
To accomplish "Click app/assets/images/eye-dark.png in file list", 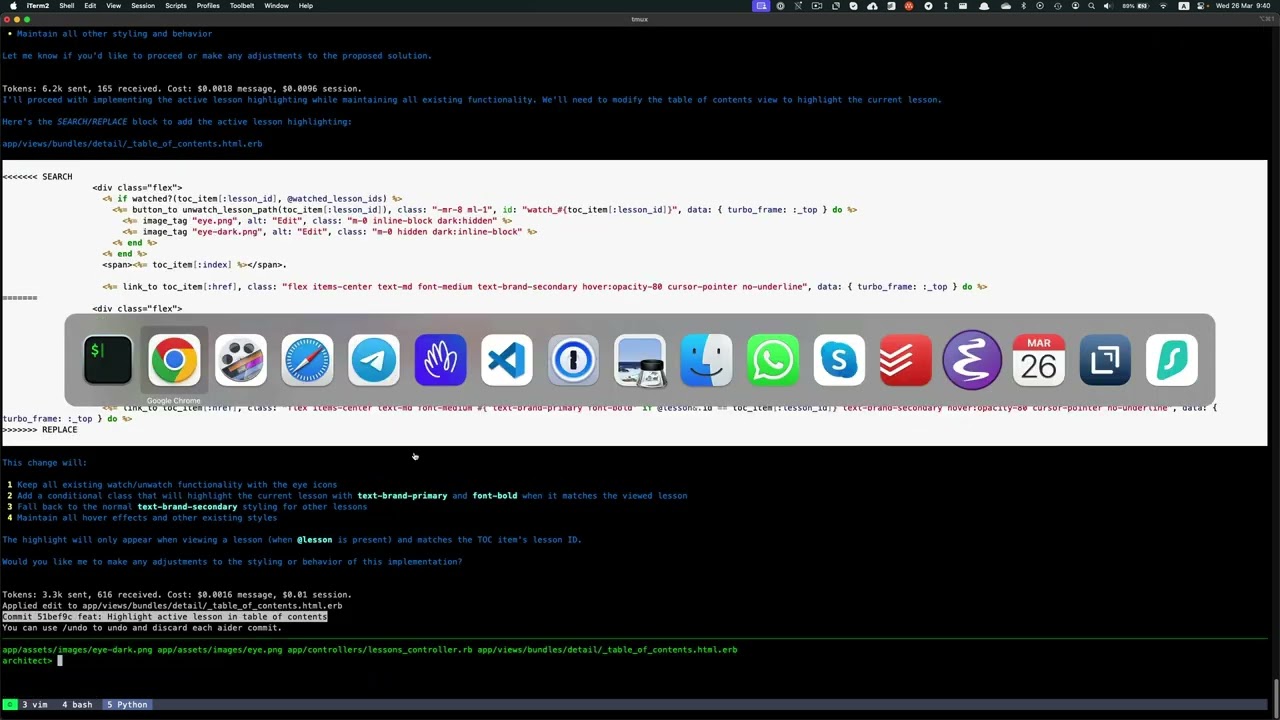I will [77, 650].
